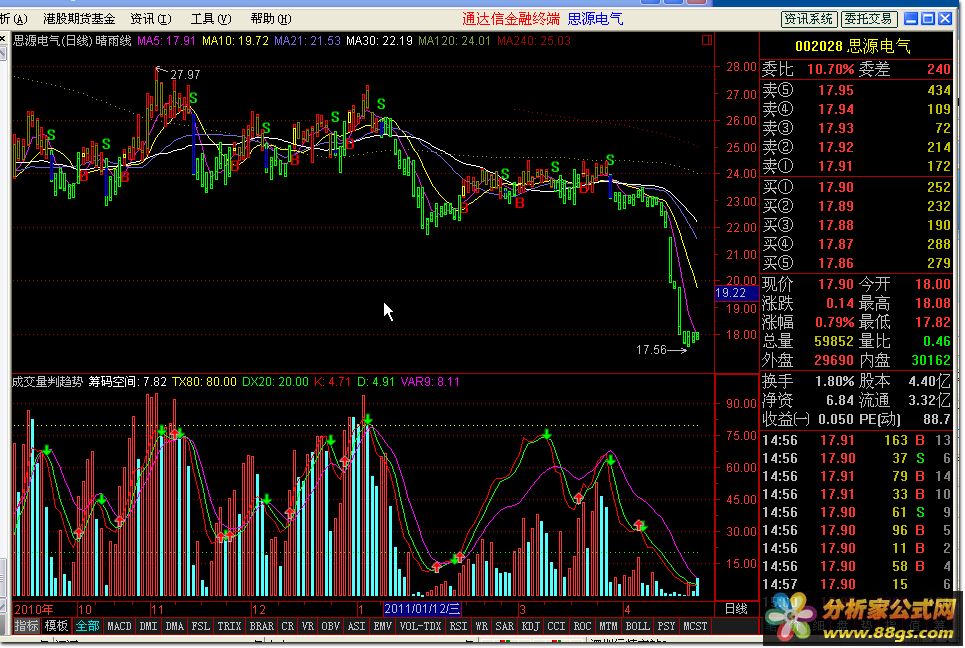Switch to the OBV indicator tab

(330, 626)
